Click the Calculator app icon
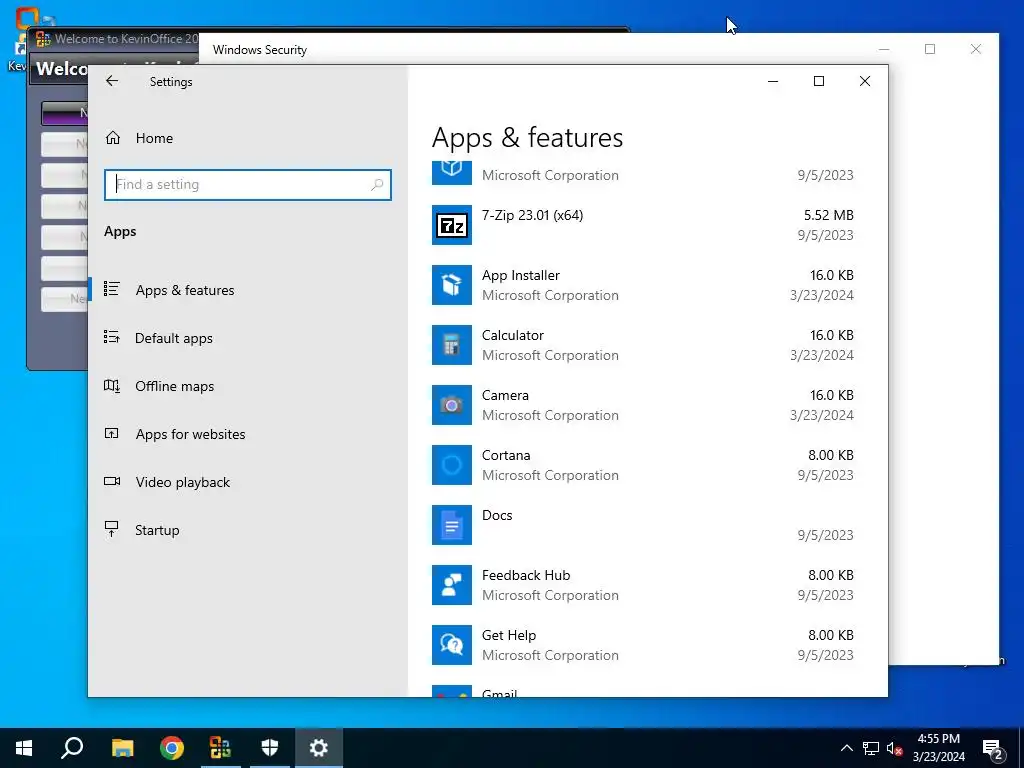Viewport: 1024px width, 768px height. click(451, 345)
